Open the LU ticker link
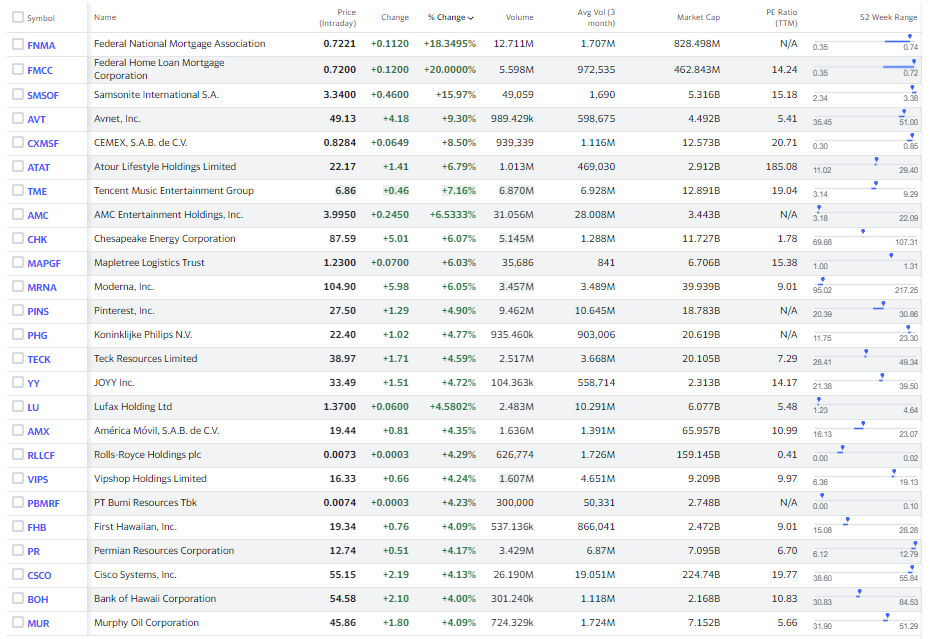 33,407
